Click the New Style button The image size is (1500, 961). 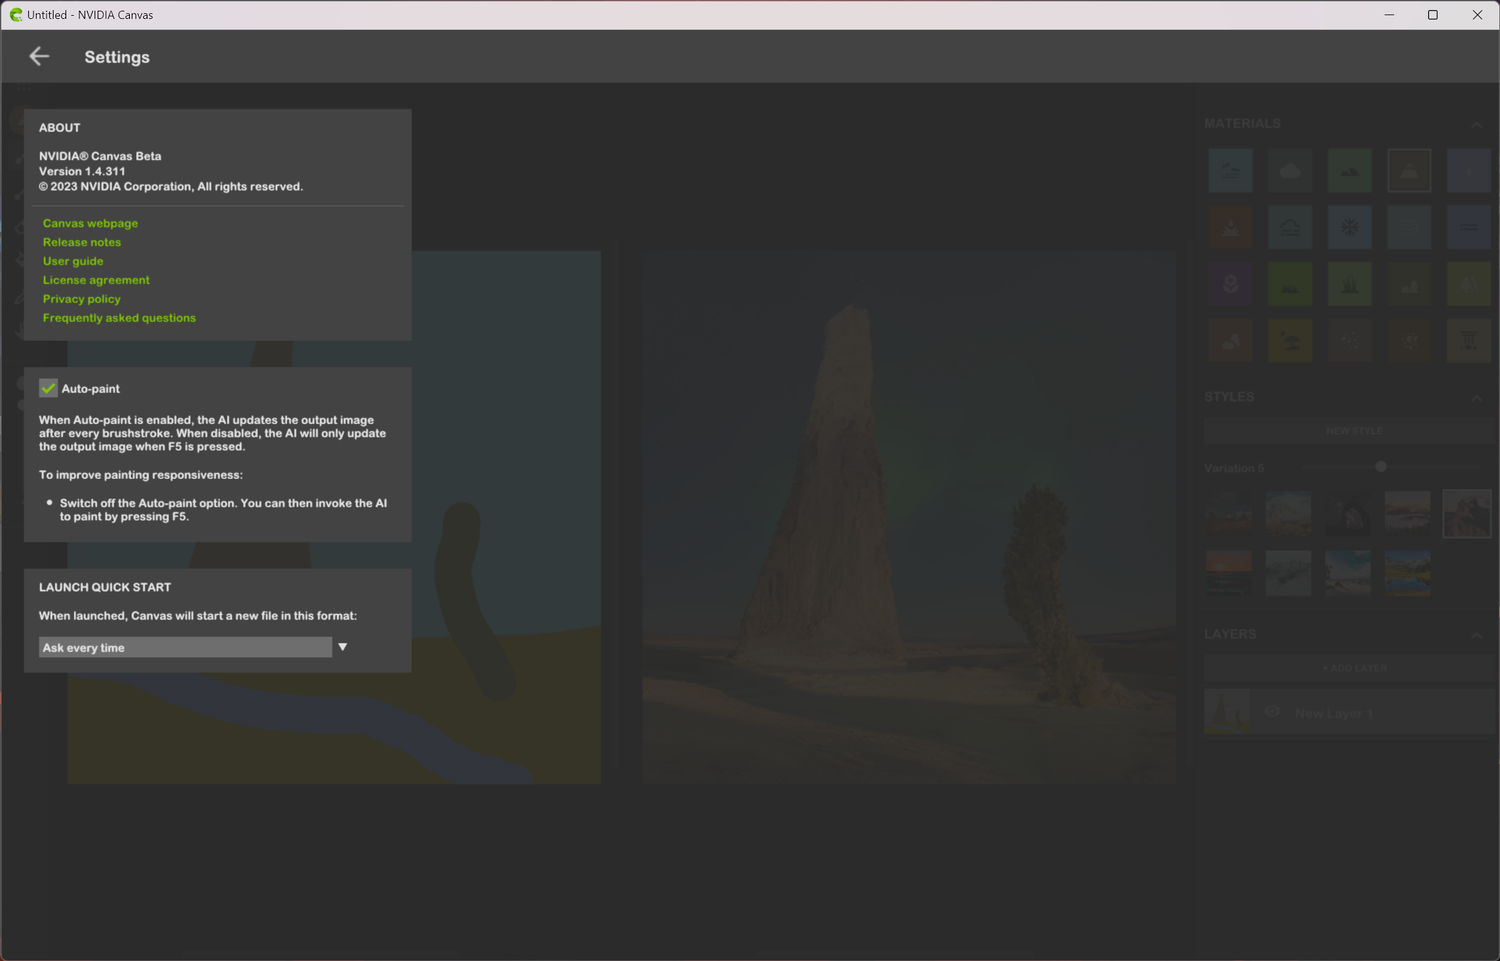[1350, 431]
